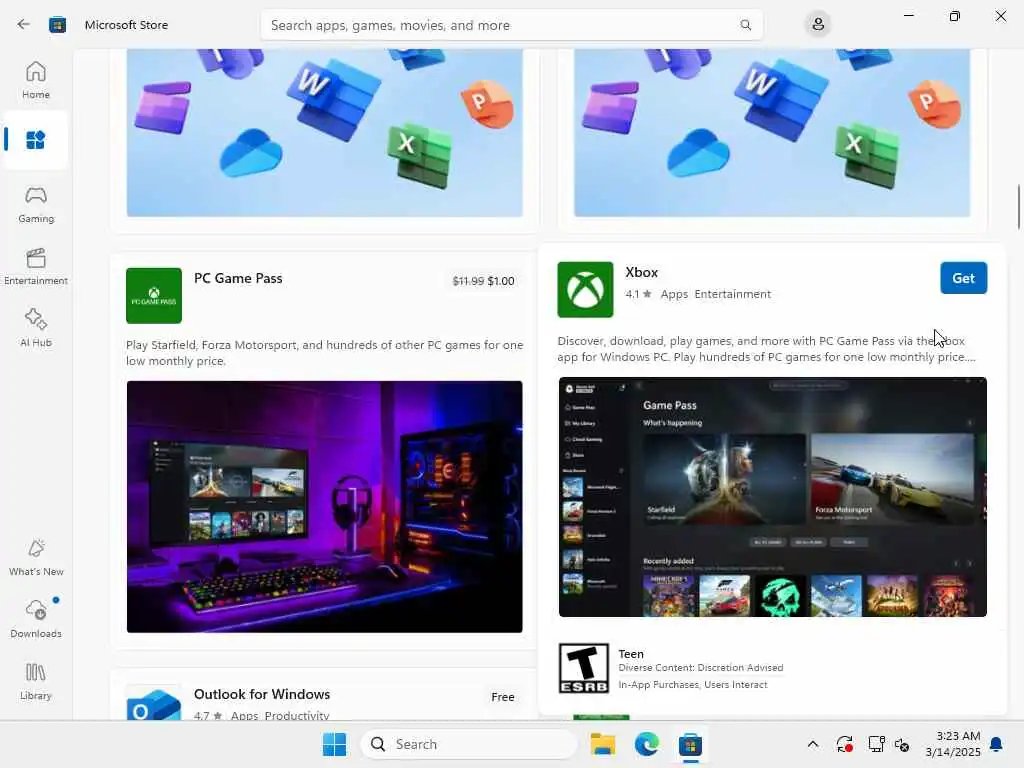Screen dimensions: 1024x768
Task: Select the Apps sidebar tab
Action: [x=36, y=140]
